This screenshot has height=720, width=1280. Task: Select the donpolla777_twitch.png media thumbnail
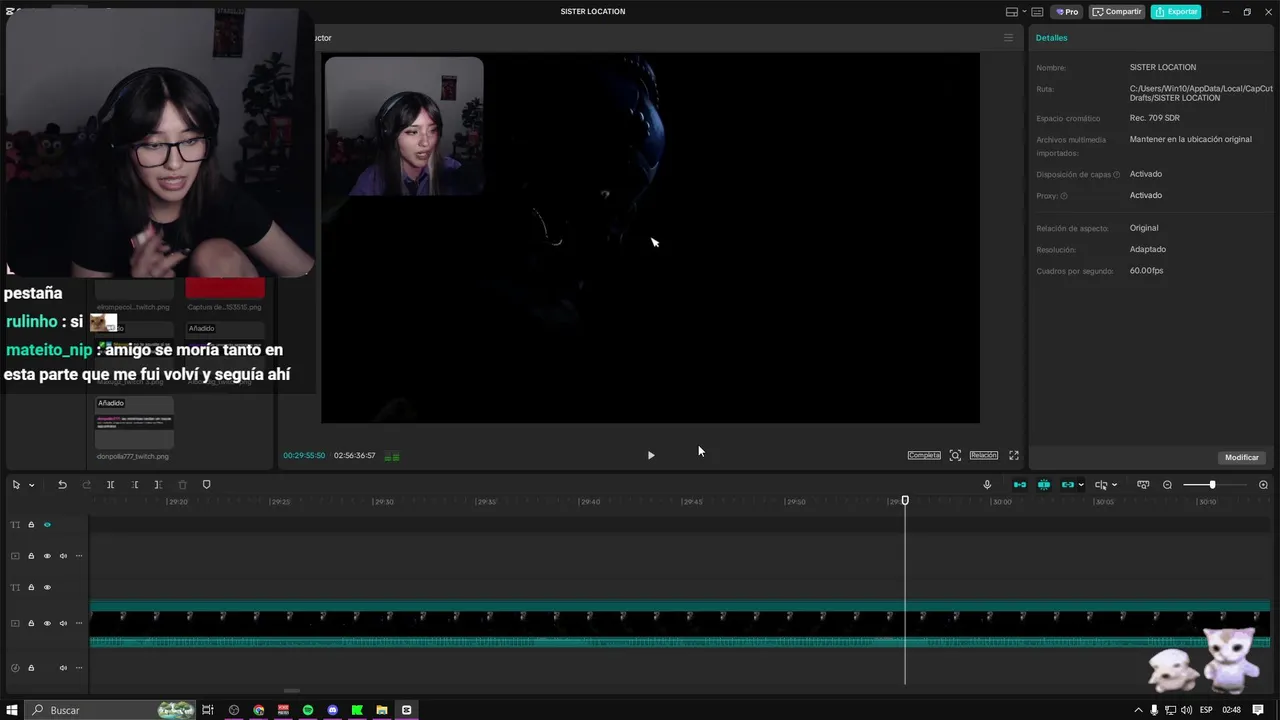click(x=134, y=424)
